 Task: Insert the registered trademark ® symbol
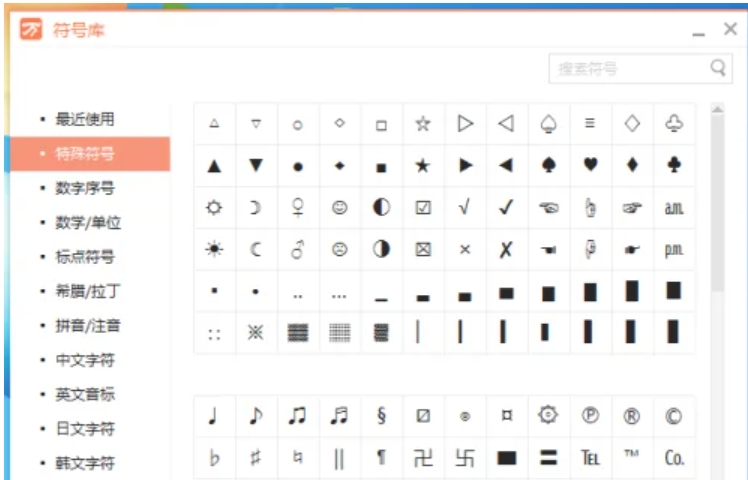(632, 416)
